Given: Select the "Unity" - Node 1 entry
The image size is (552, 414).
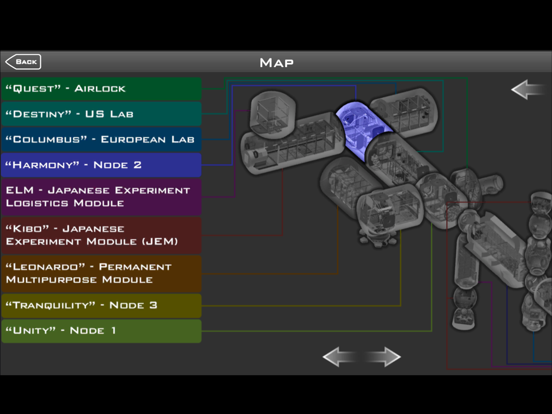Looking at the screenshot, I should pos(101,331).
